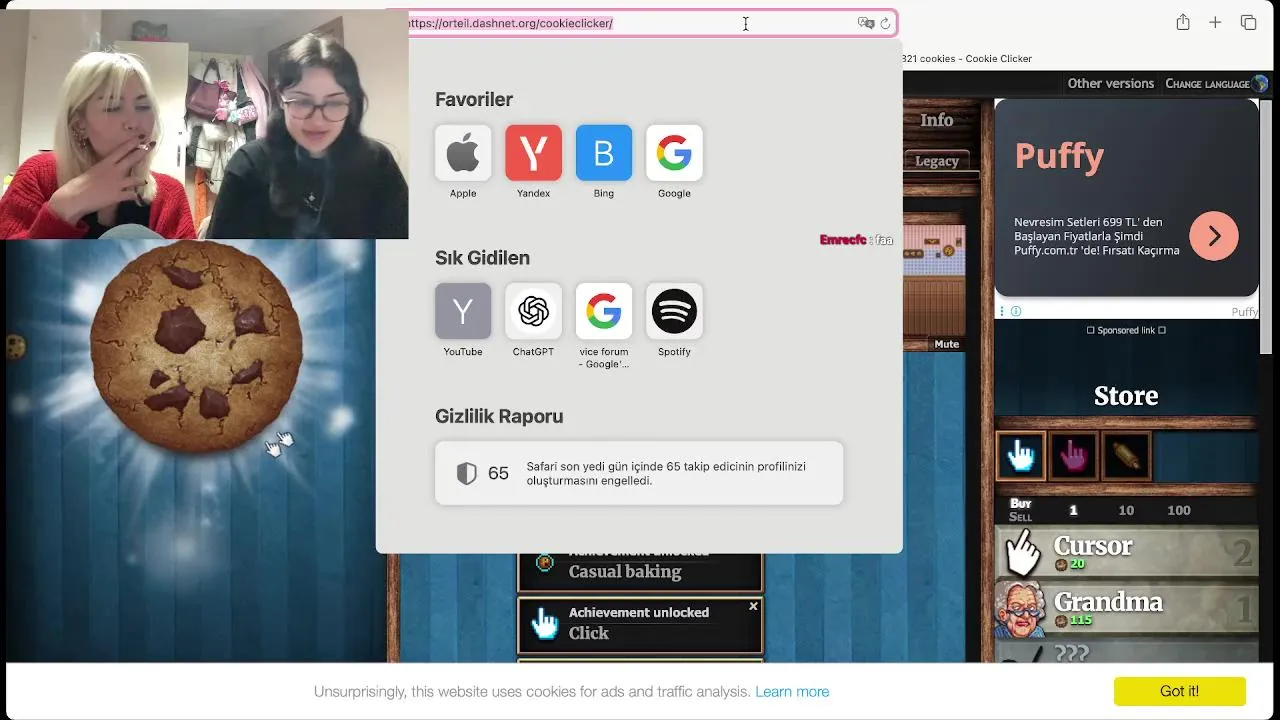The image size is (1280, 720).
Task: Click the Casual baking achievement icon
Action: tap(545, 563)
